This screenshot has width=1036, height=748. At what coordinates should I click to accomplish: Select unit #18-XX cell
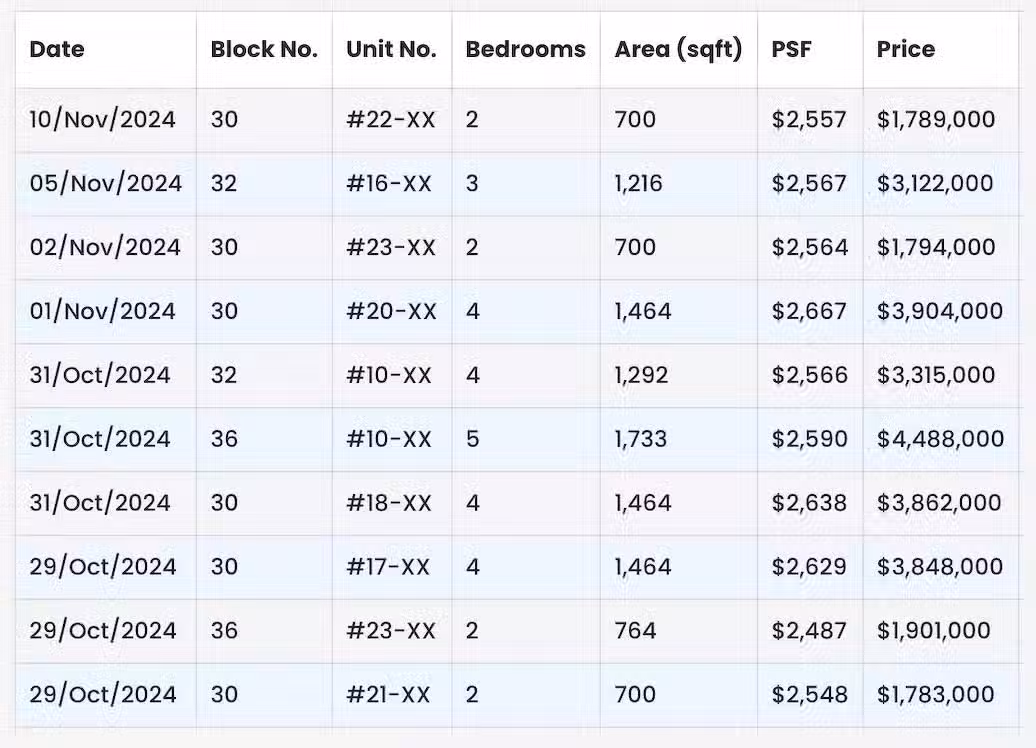389,503
